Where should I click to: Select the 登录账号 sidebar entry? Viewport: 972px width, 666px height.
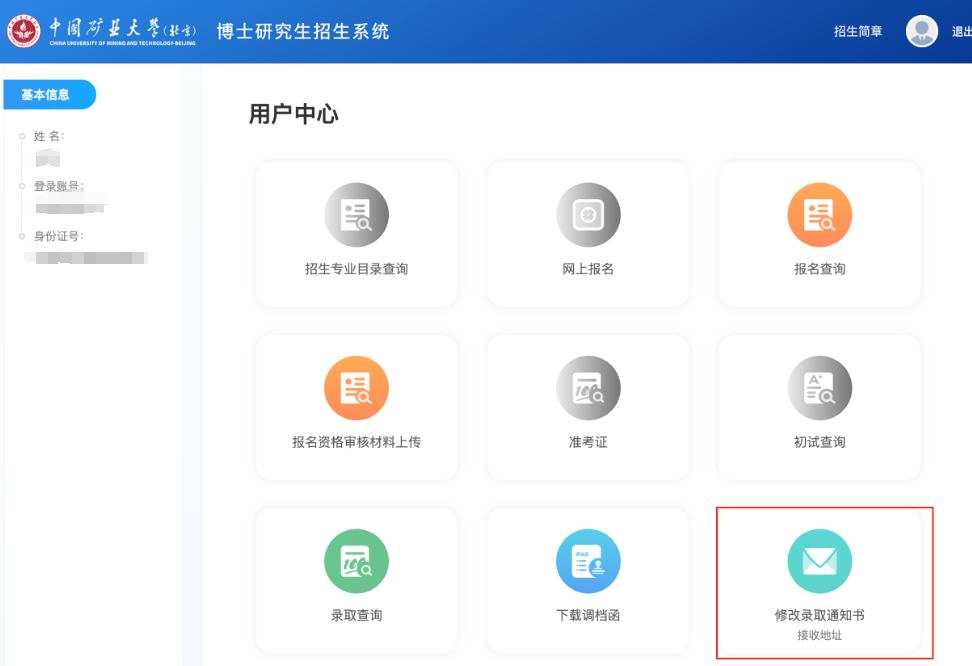[59, 186]
